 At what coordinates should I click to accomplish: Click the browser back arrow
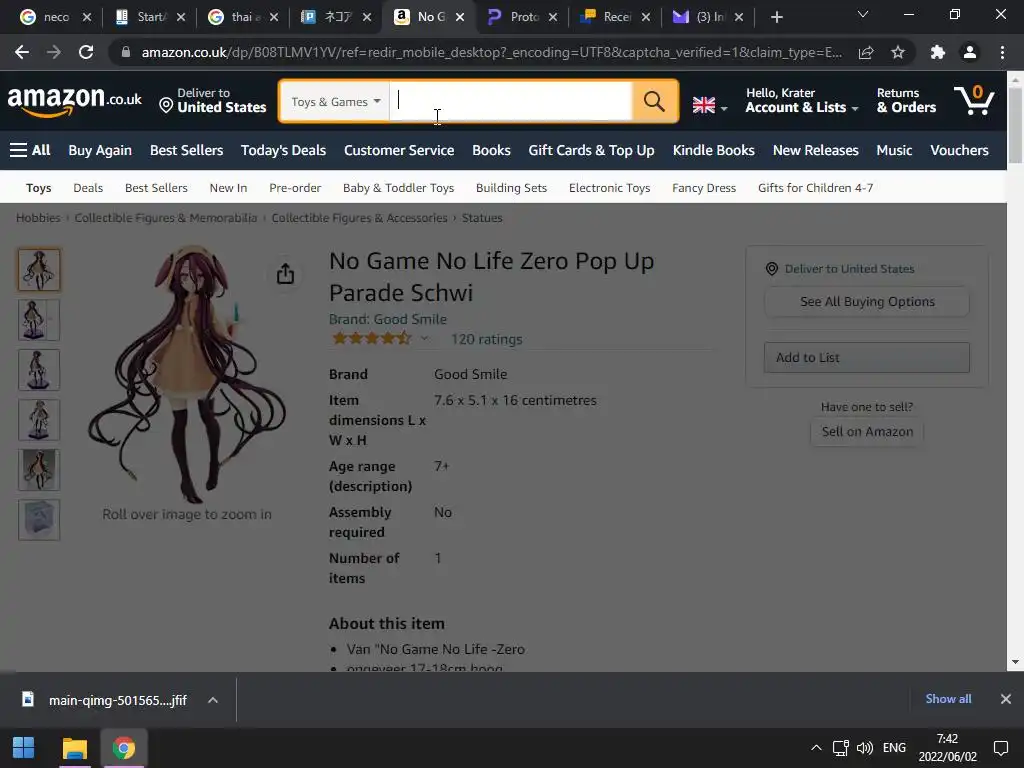[22, 52]
